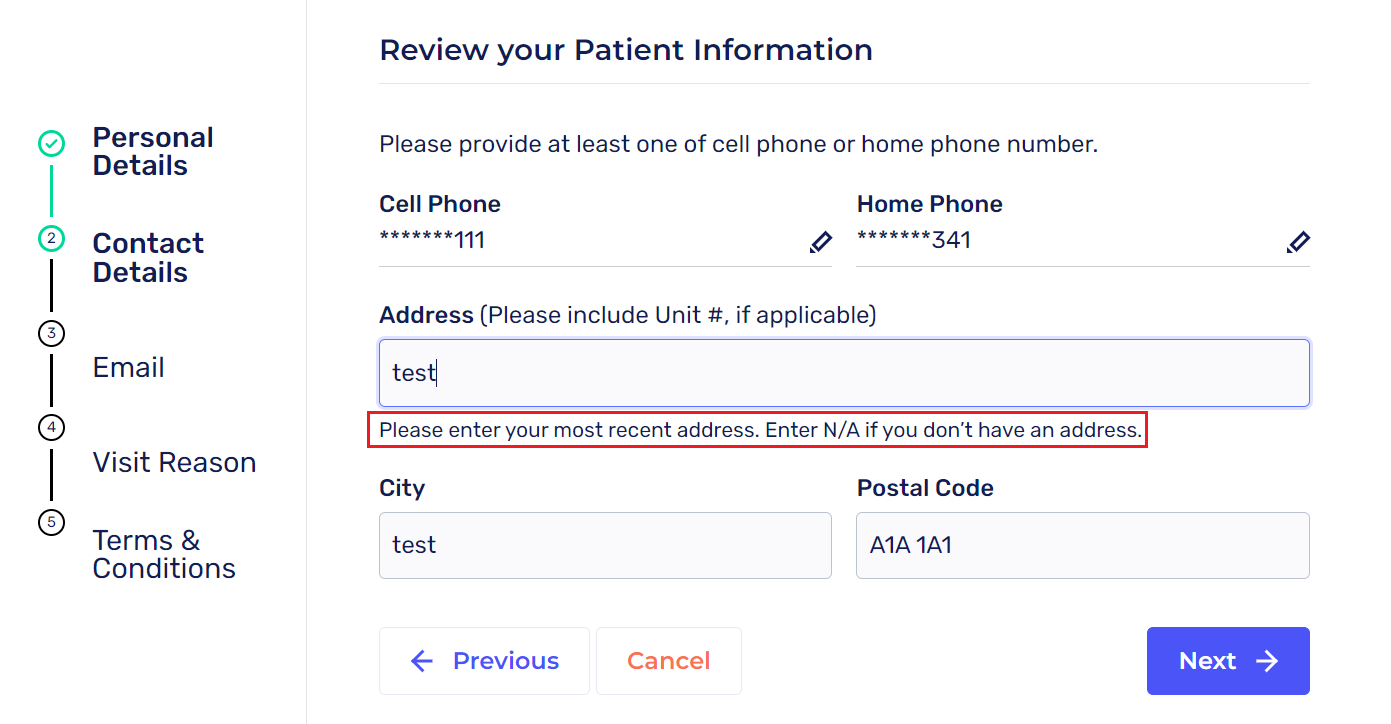
Task: Select the step 4 circle indicator
Action: [x=51, y=428]
